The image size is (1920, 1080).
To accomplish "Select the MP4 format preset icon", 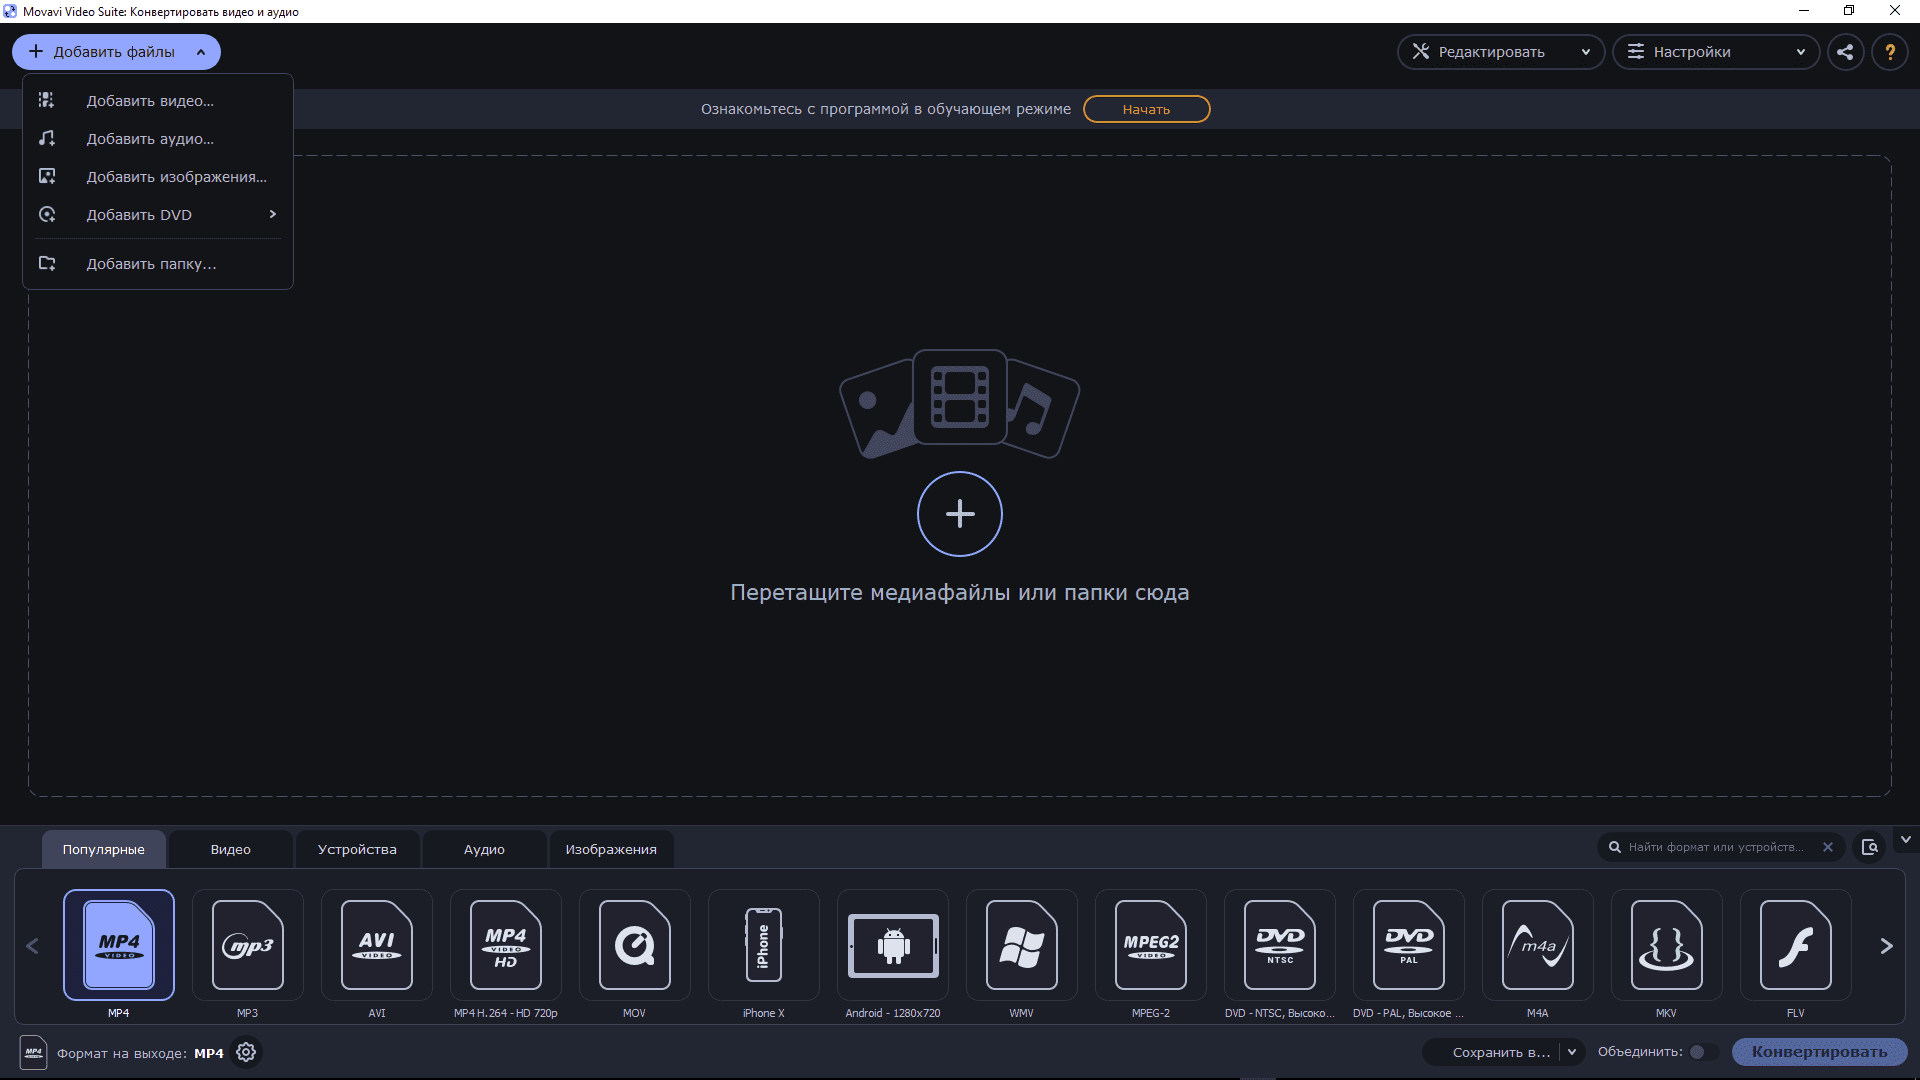I will point(119,945).
